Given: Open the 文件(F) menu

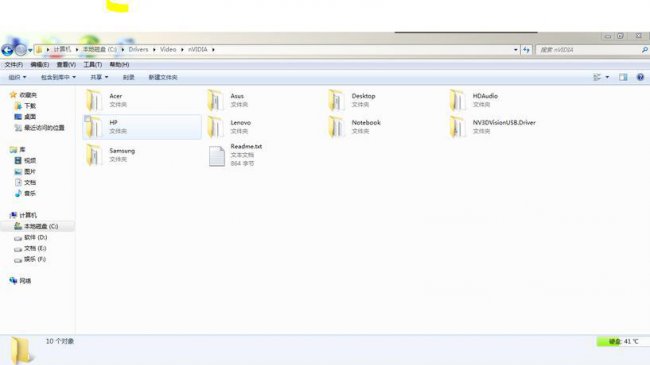Looking at the screenshot, I should pos(14,65).
